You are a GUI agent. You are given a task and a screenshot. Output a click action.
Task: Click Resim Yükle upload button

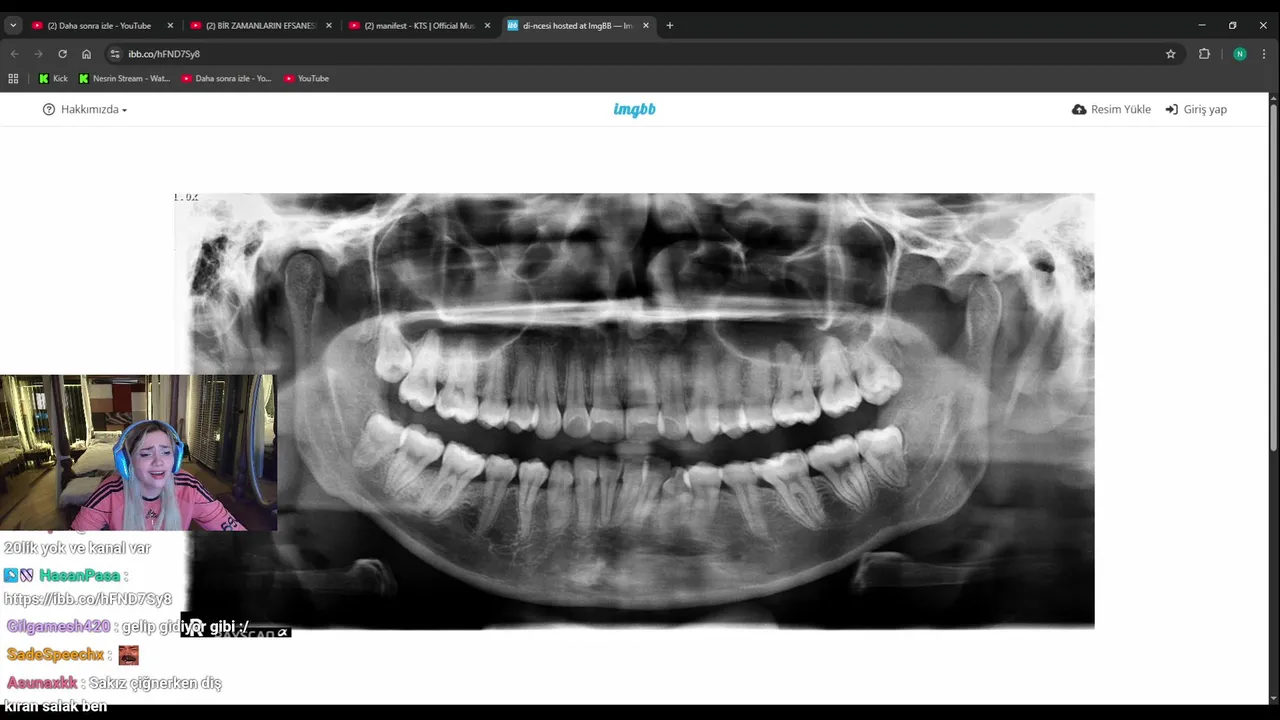pyautogui.click(x=1111, y=109)
